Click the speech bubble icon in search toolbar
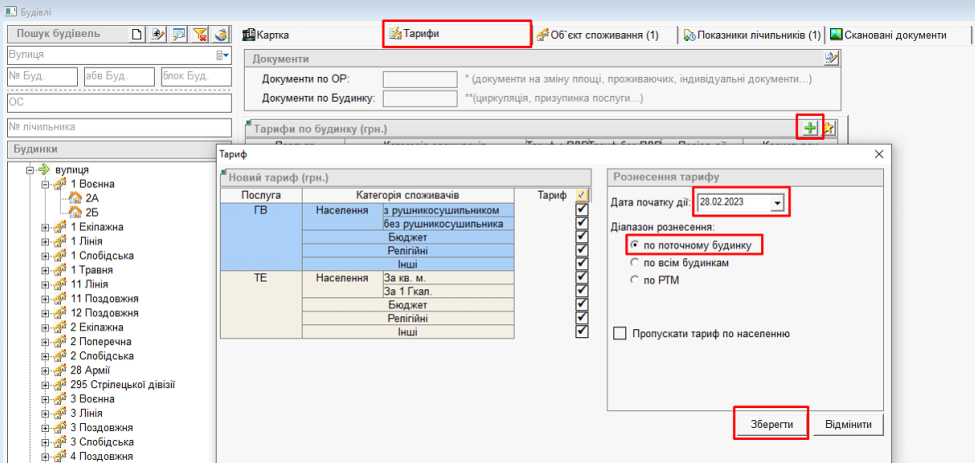Viewport: 975px width, 463px height. pyautogui.click(x=178, y=34)
